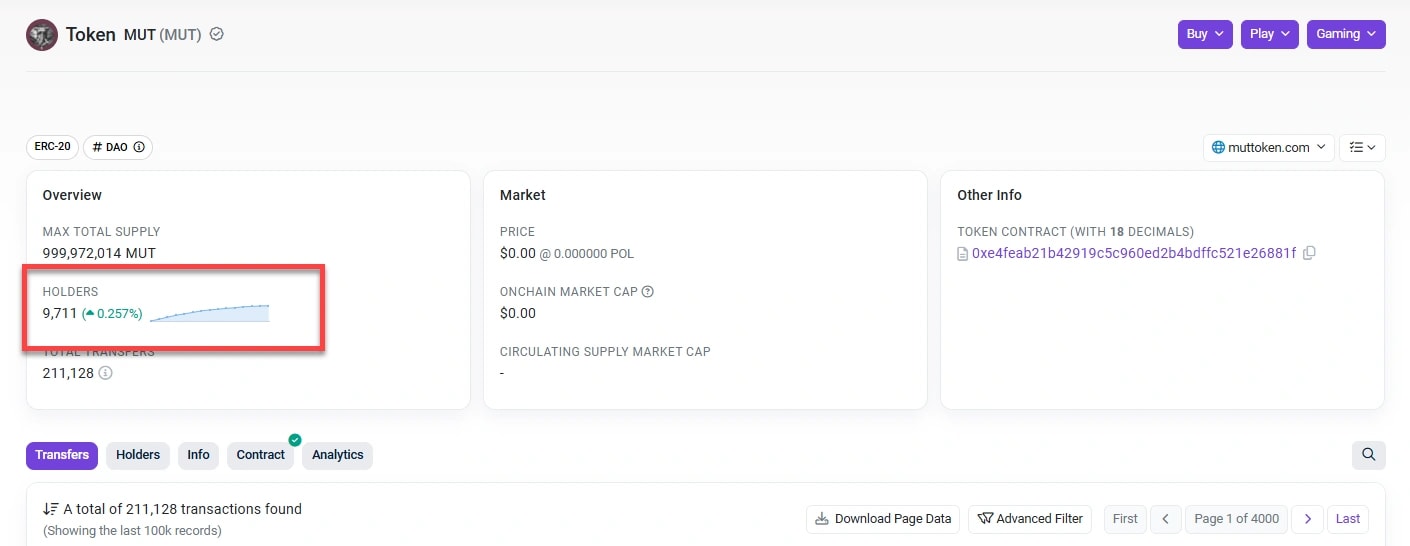Click the search magnifier button

[1369, 455]
